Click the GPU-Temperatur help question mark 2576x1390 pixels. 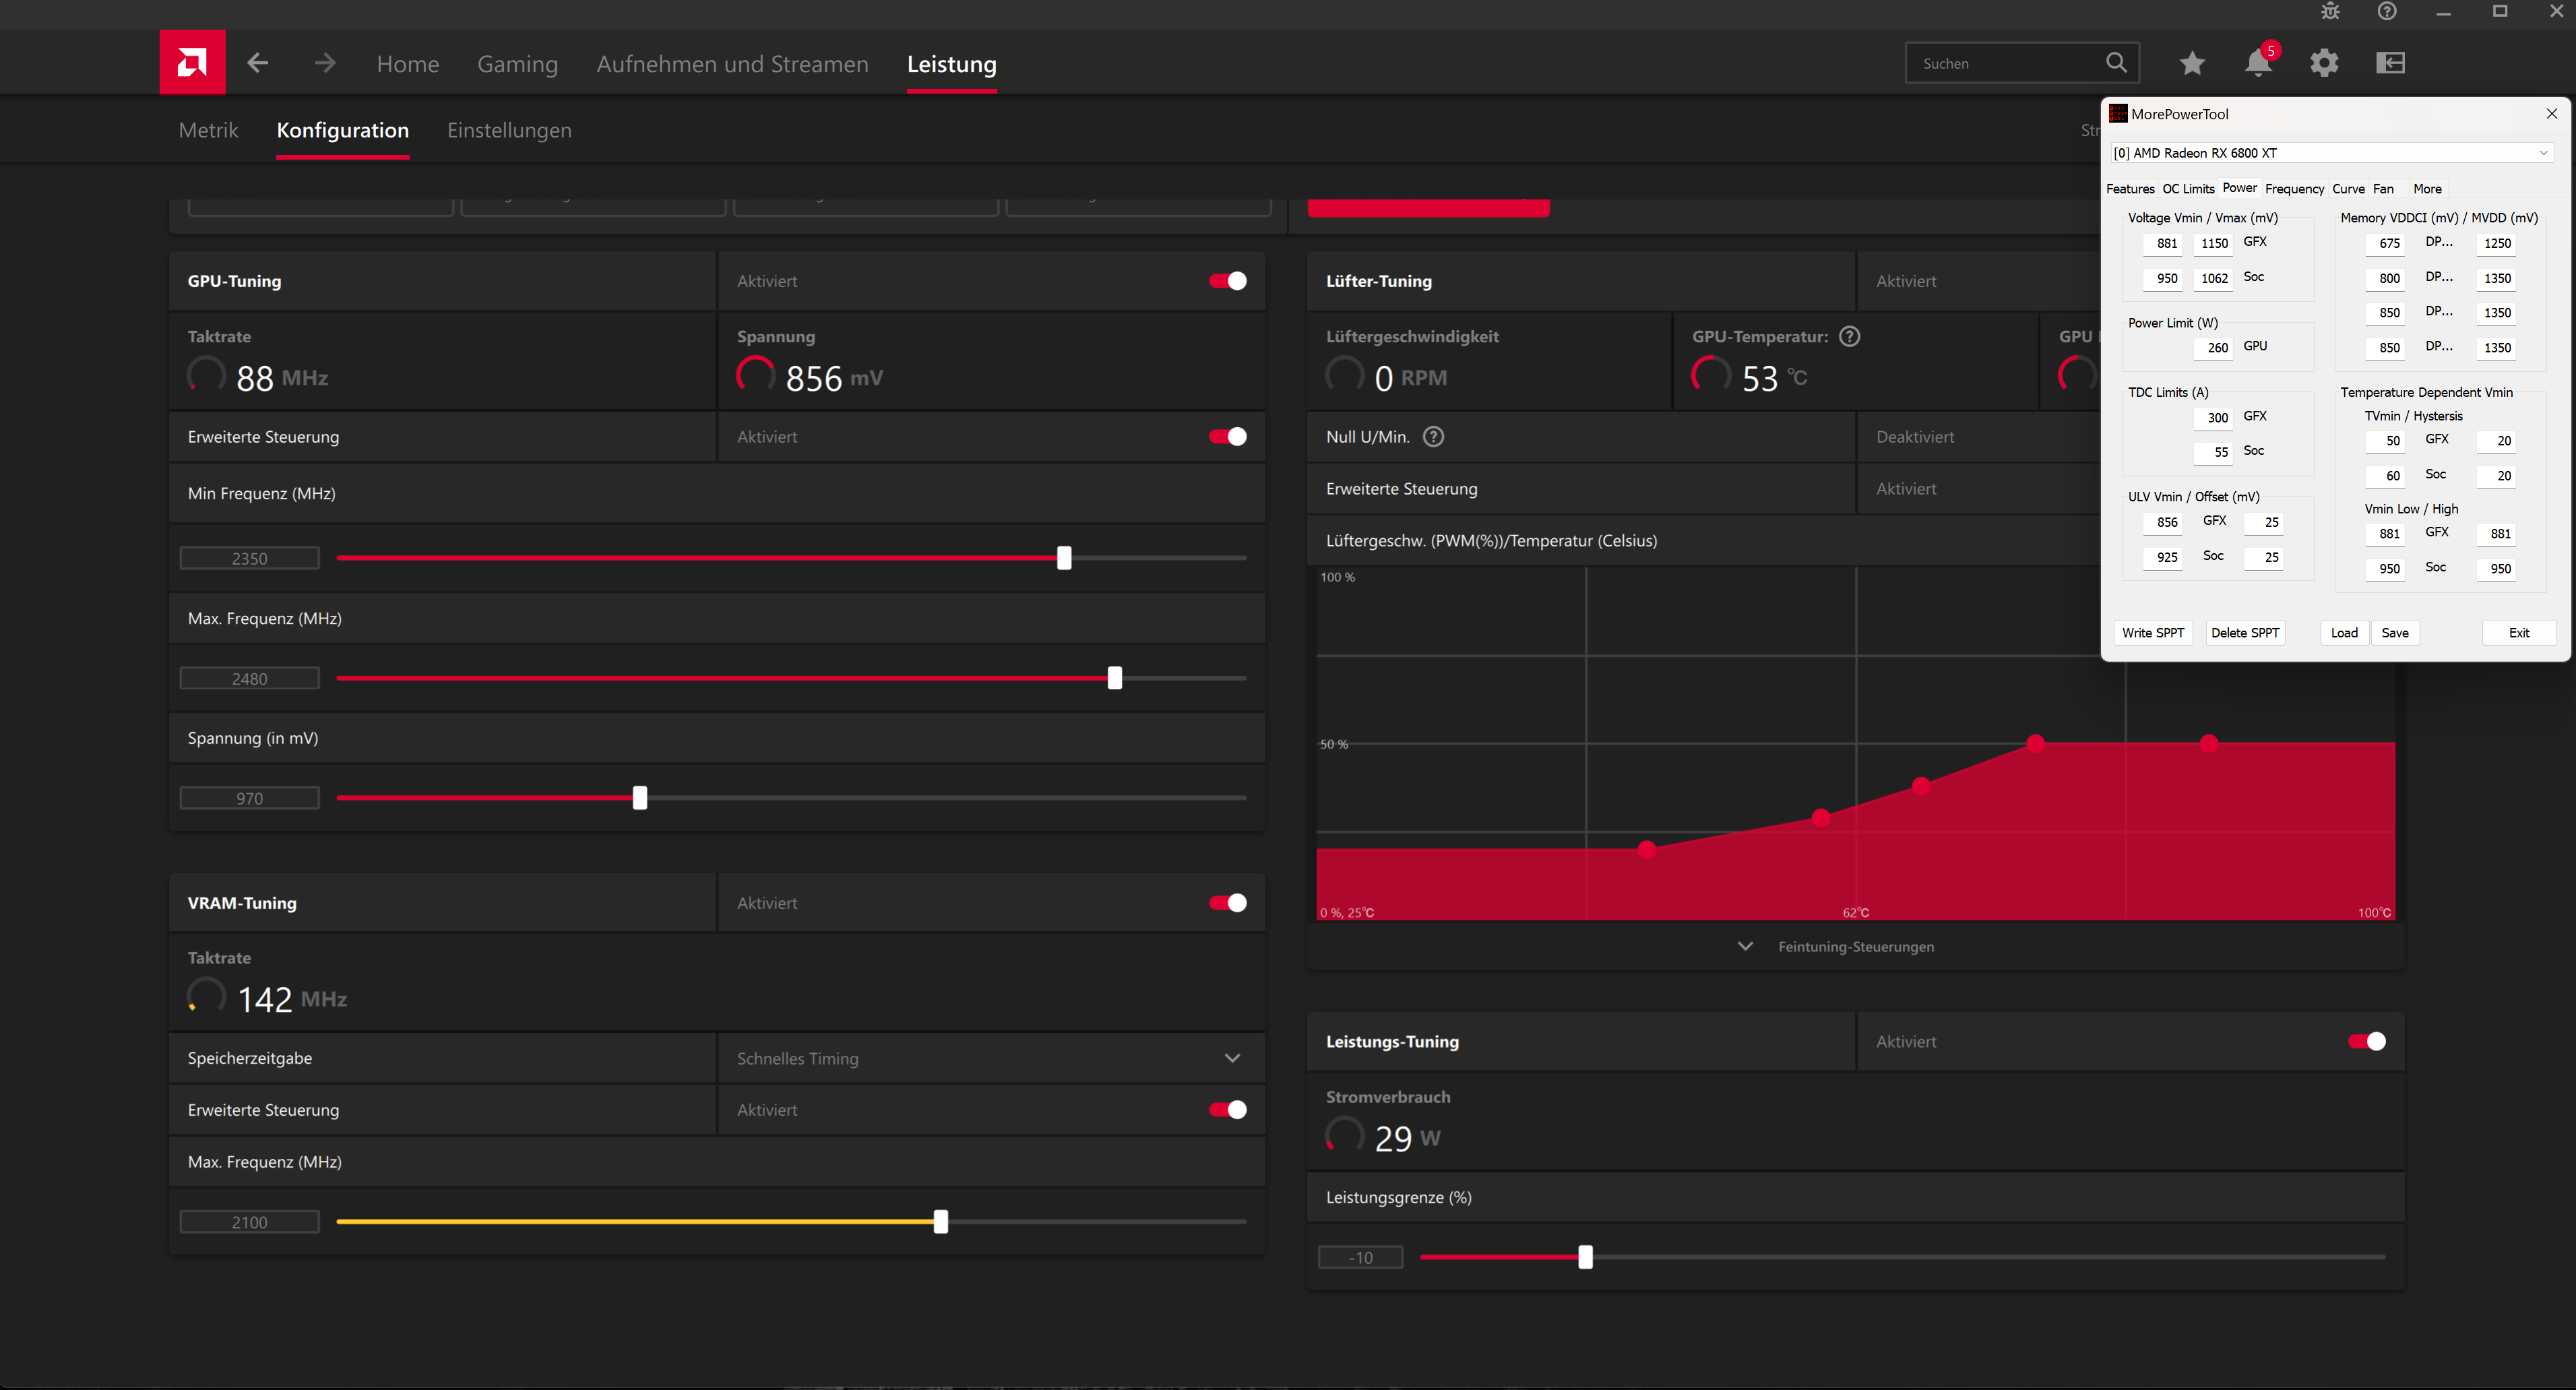coord(1850,337)
